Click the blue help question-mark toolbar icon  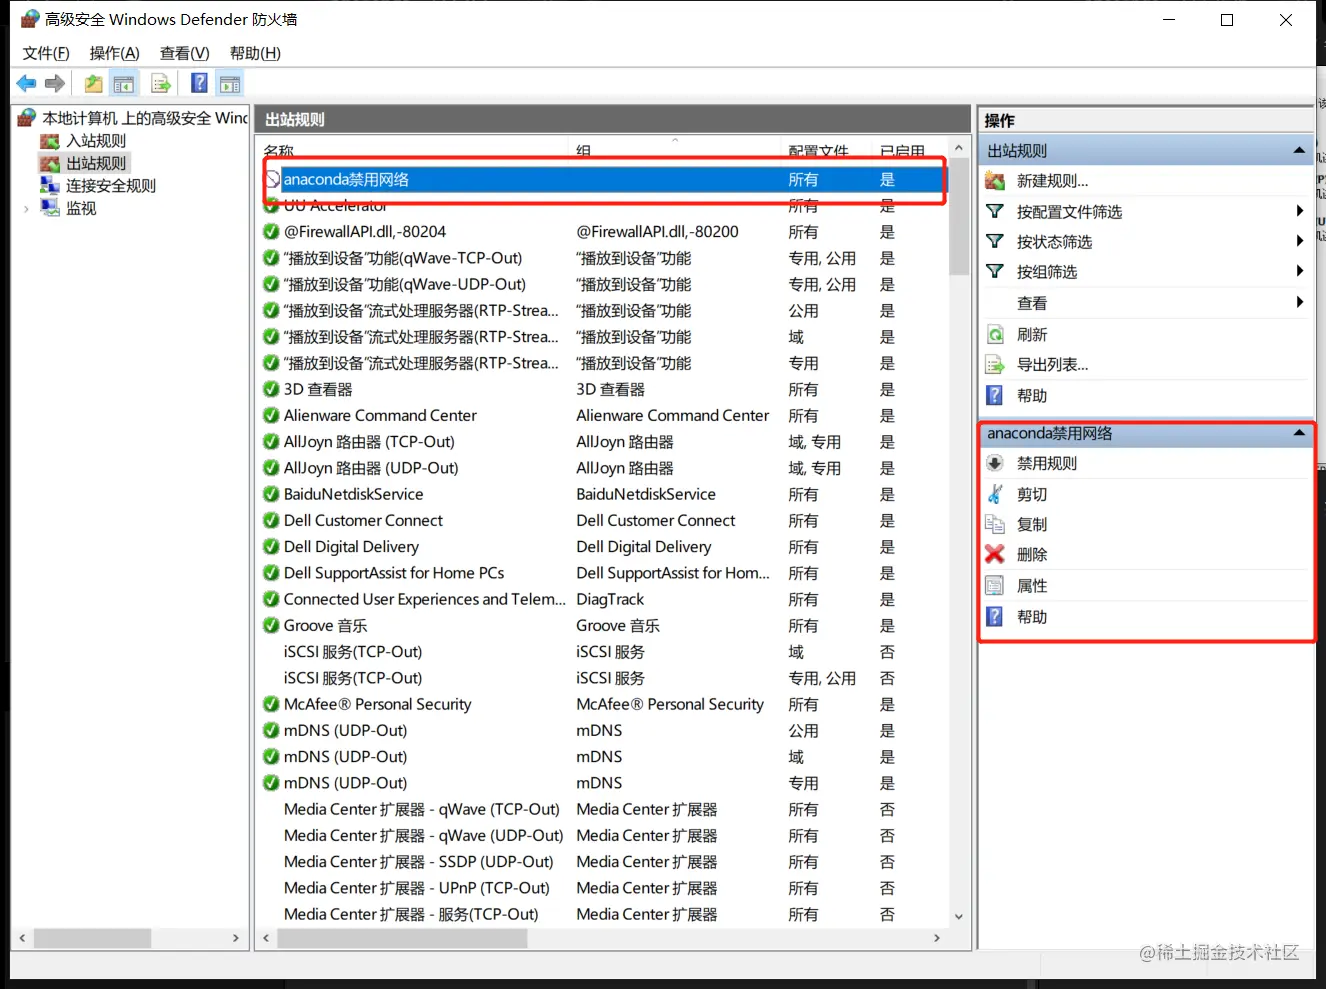click(200, 83)
